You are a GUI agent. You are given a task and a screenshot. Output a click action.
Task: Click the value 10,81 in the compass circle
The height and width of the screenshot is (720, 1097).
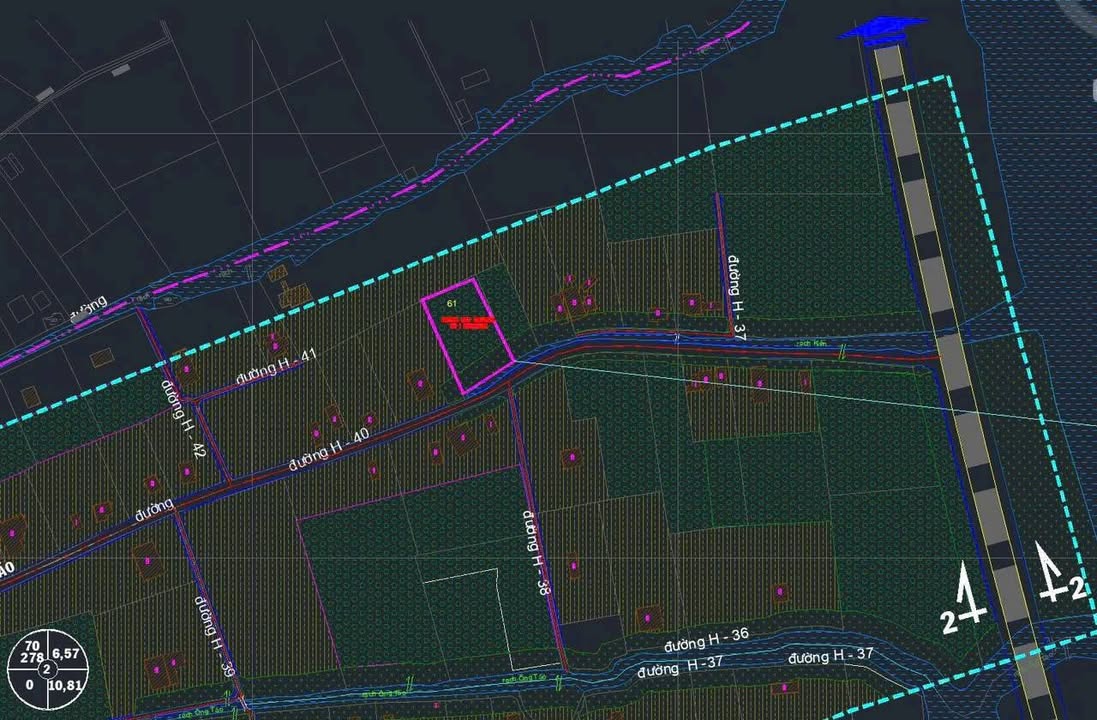(64, 685)
